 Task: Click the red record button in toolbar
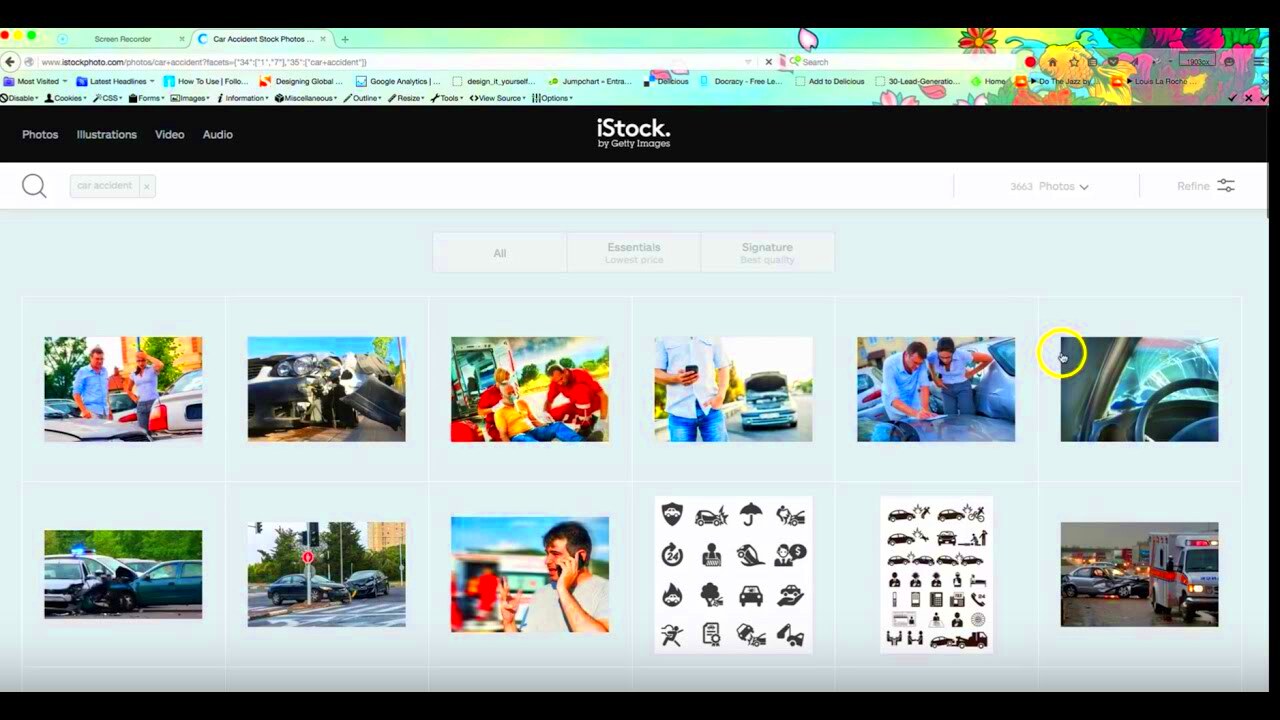(x=1031, y=62)
